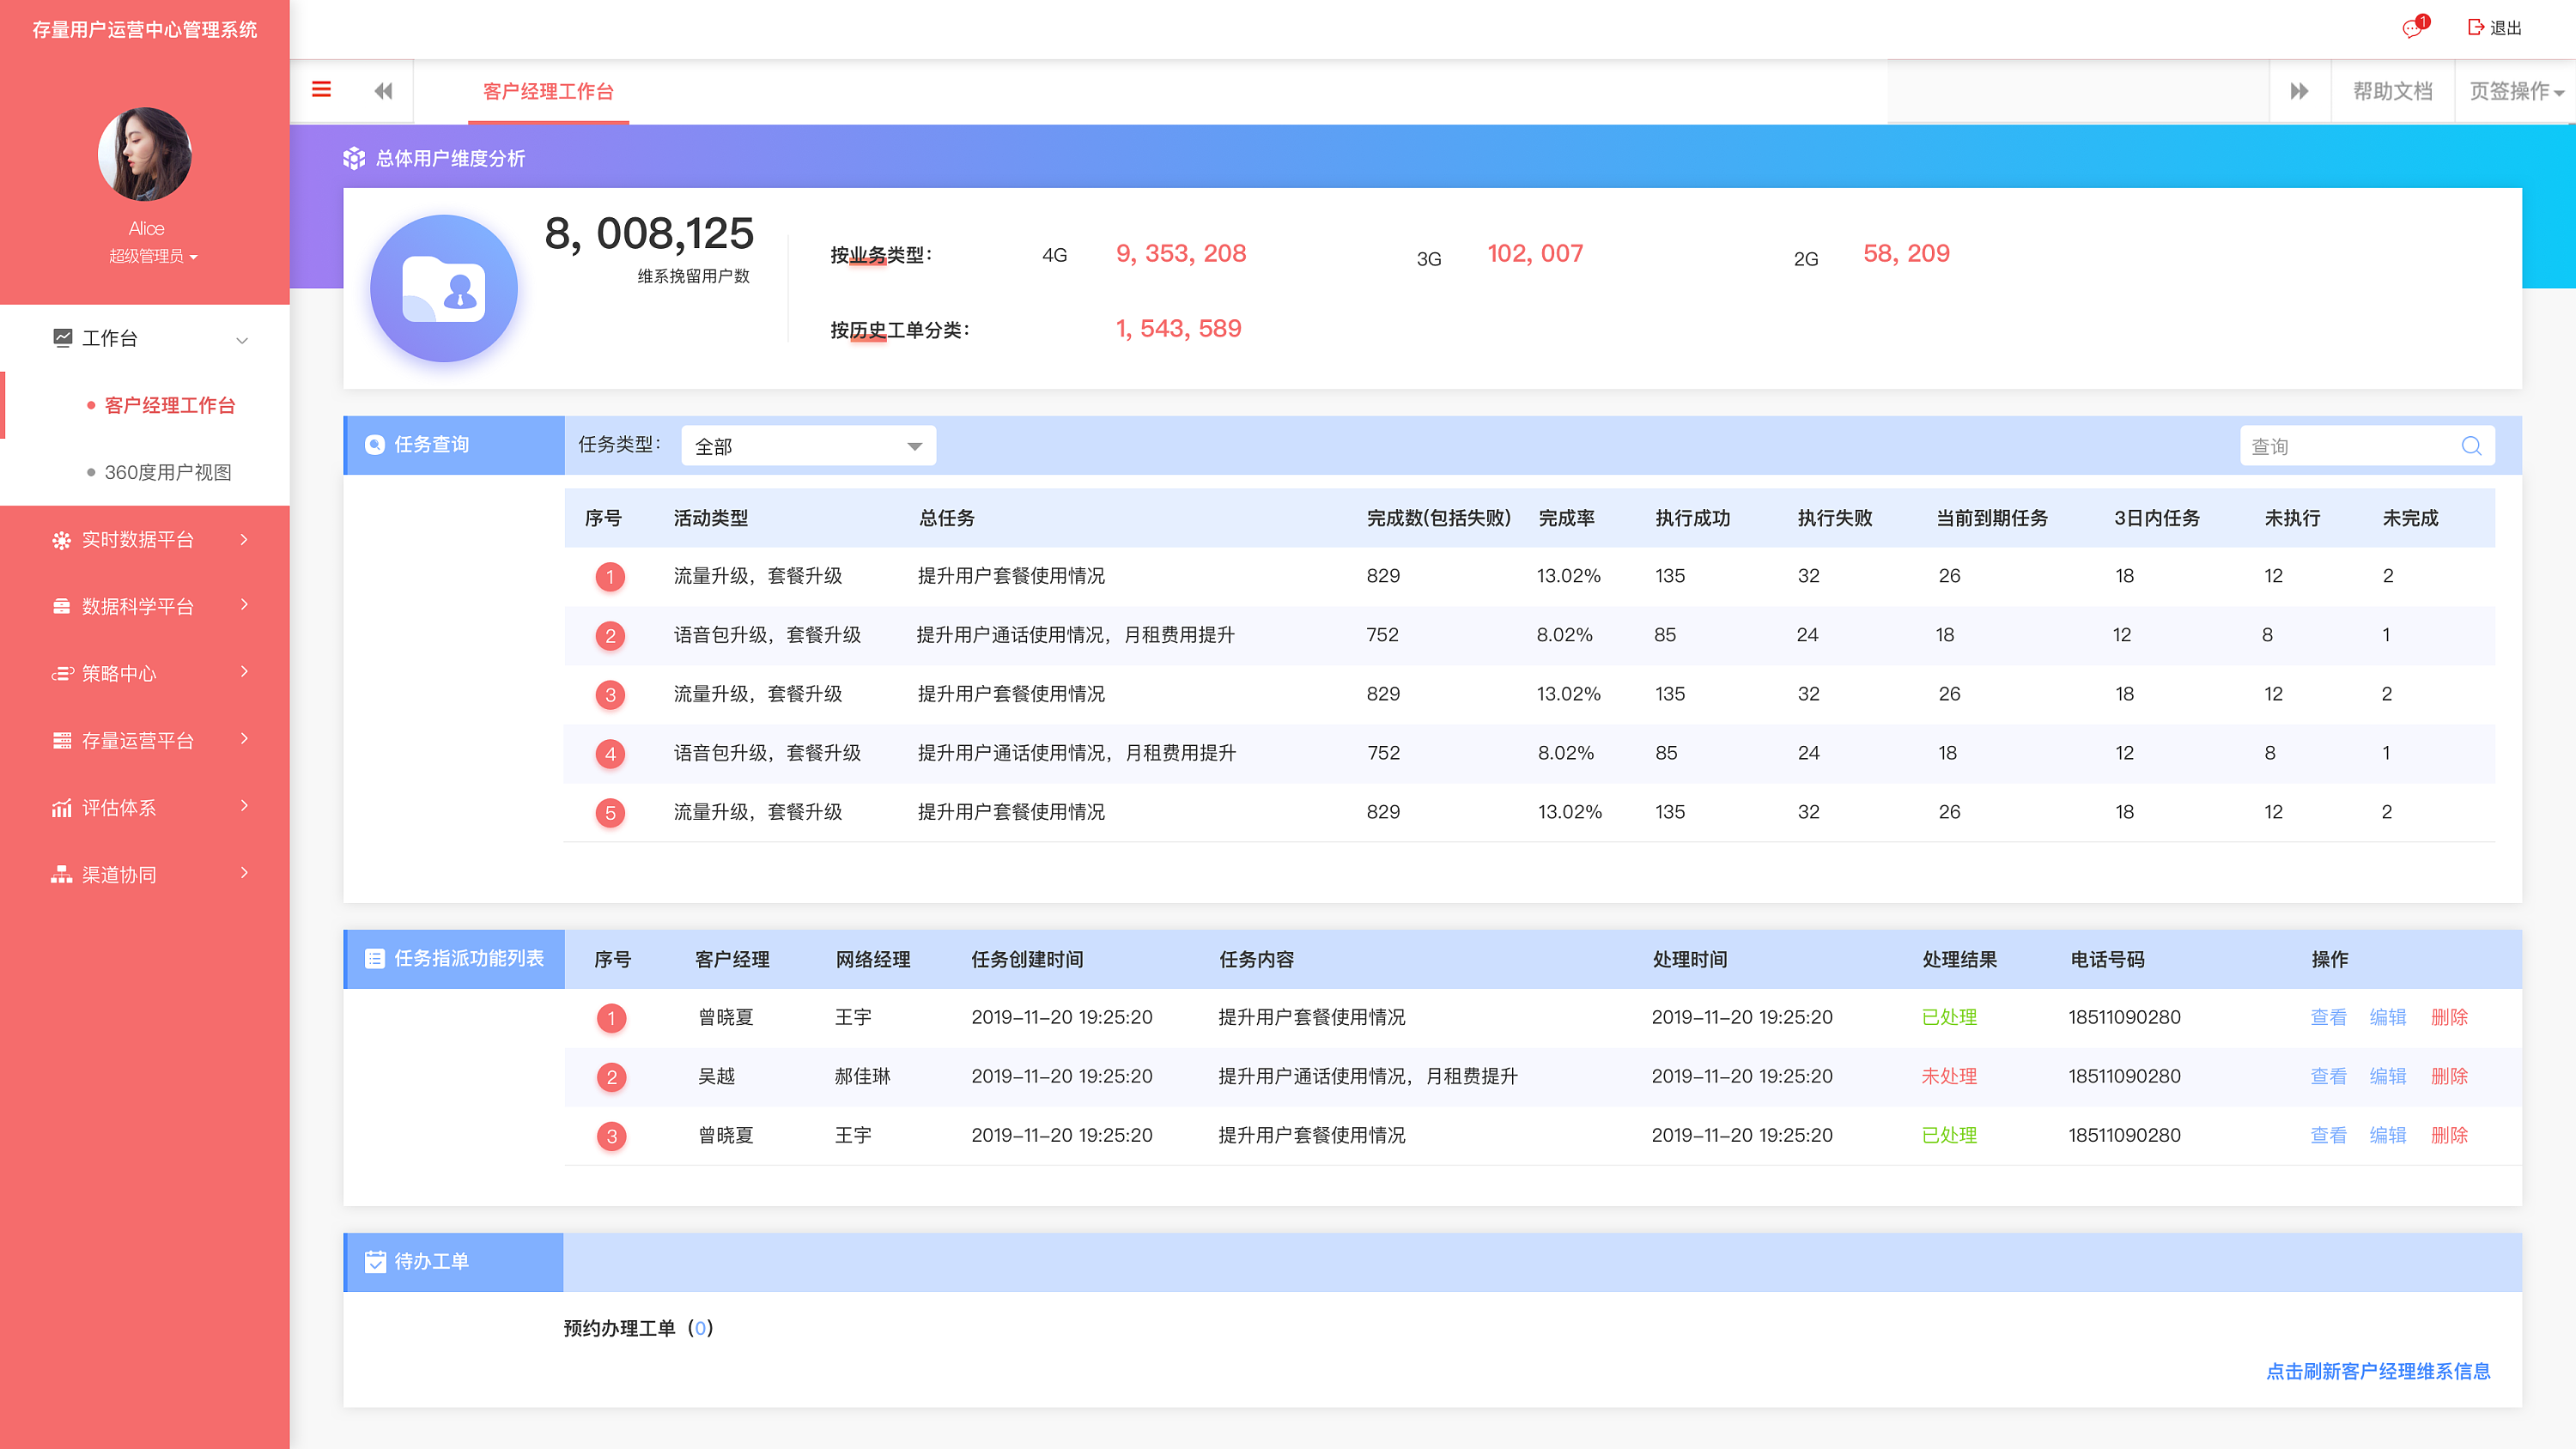Select the 360度用户视图 menu item
This screenshot has height=1449, width=2576.
(x=167, y=472)
